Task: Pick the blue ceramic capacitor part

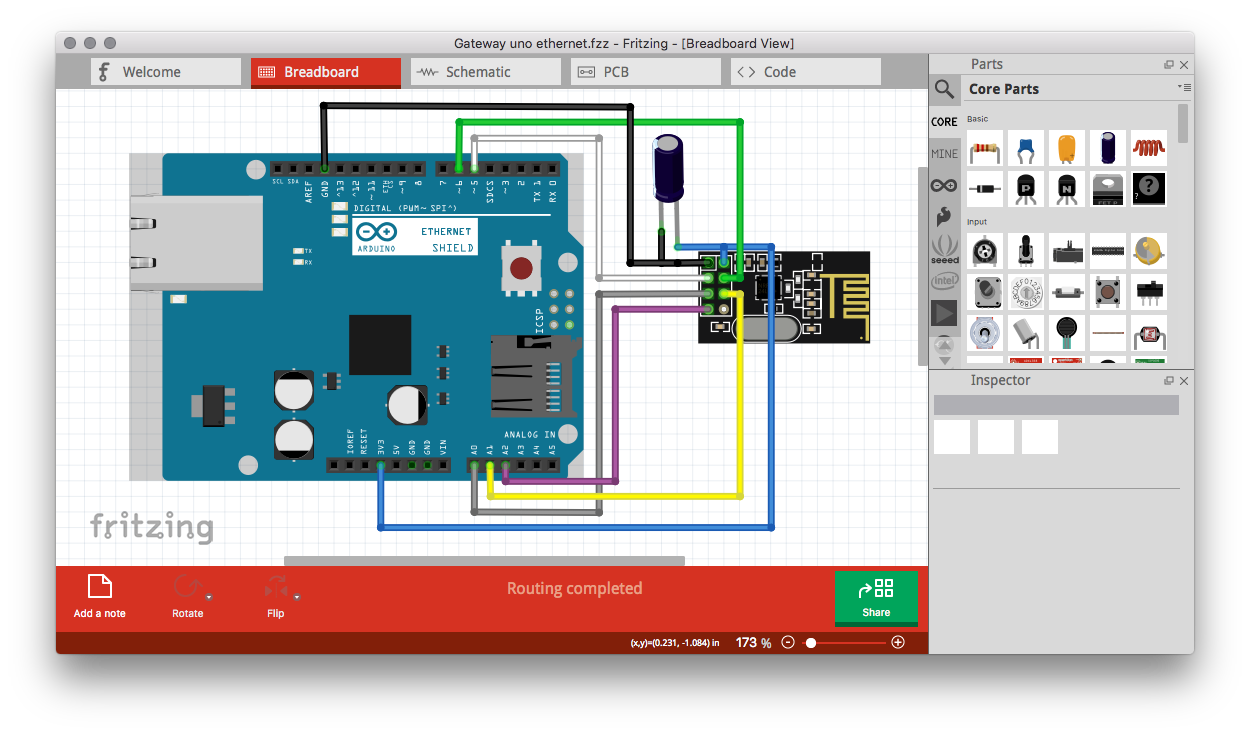Action: [x=1026, y=148]
